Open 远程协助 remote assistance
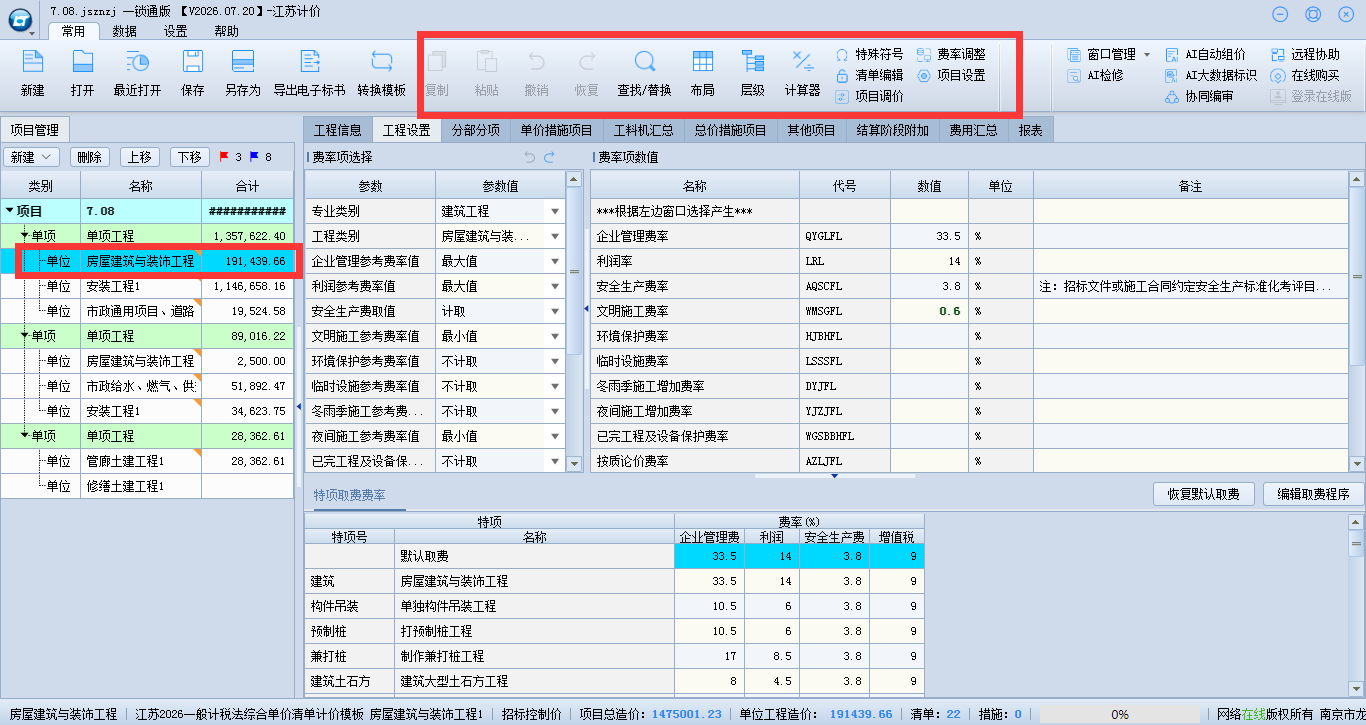 pyautogui.click(x=1305, y=54)
